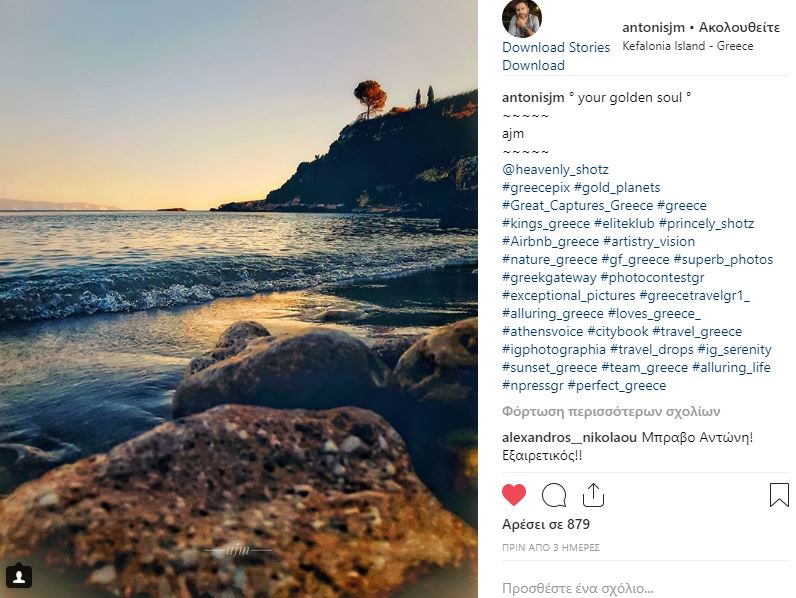Open the comment speech bubble icon
Viewport: 796px width, 598px height.
pos(554,495)
